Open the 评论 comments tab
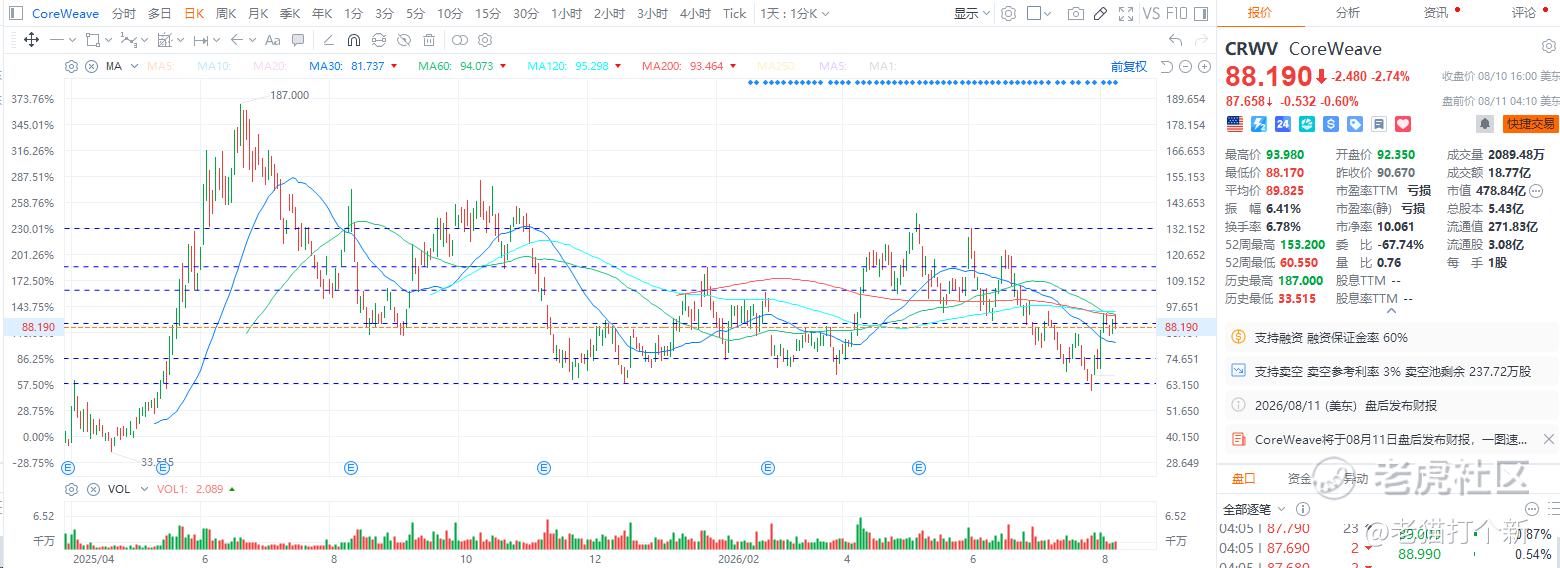 pos(1523,13)
